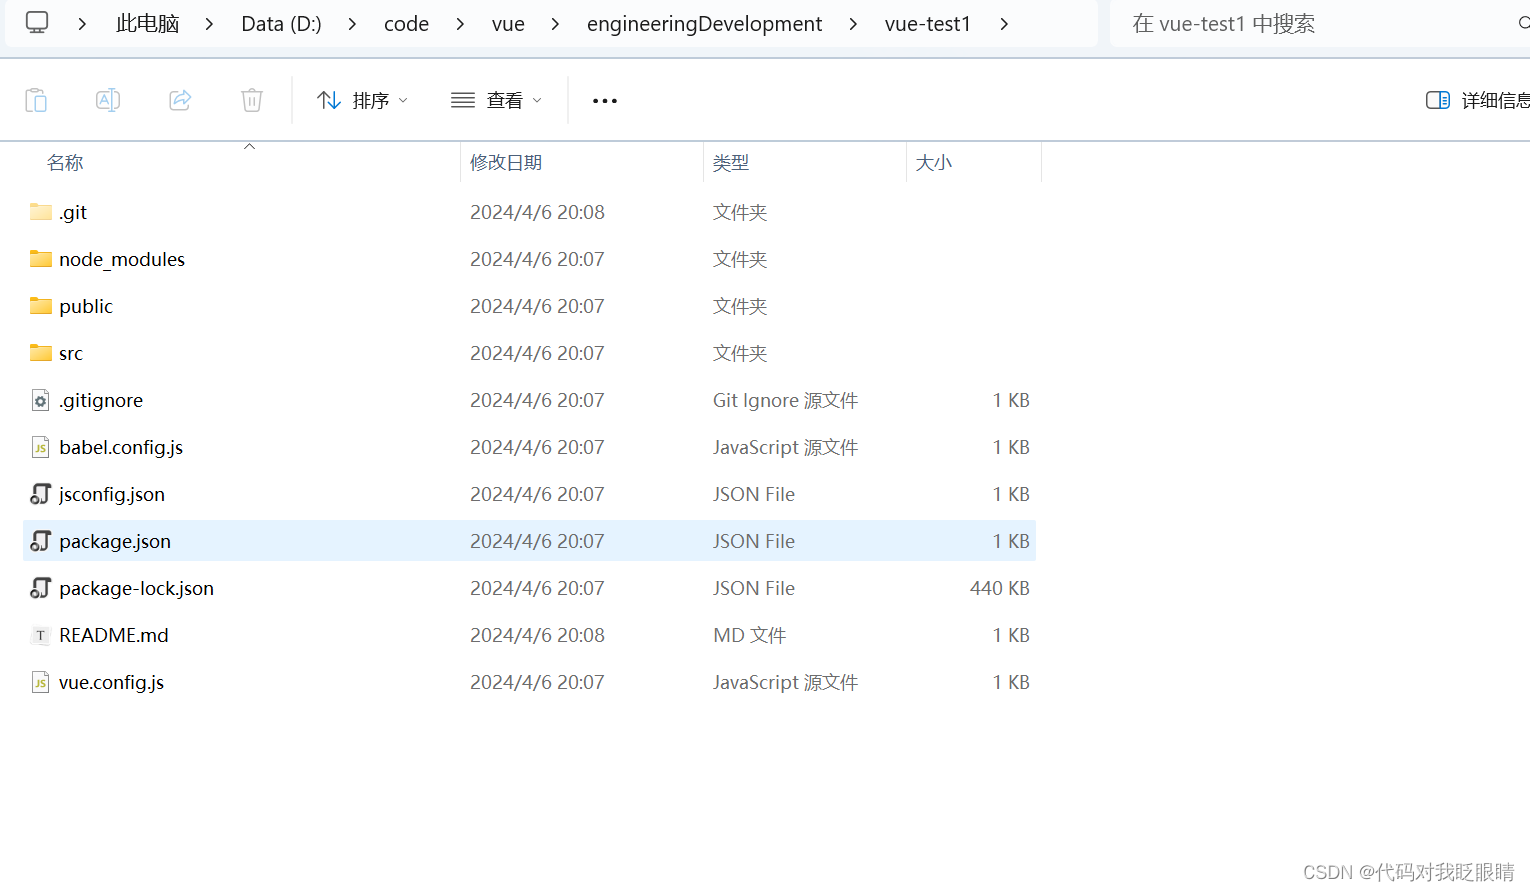
Task: Click the jsconfig.json file icon
Action: pyautogui.click(x=40, y=494)
